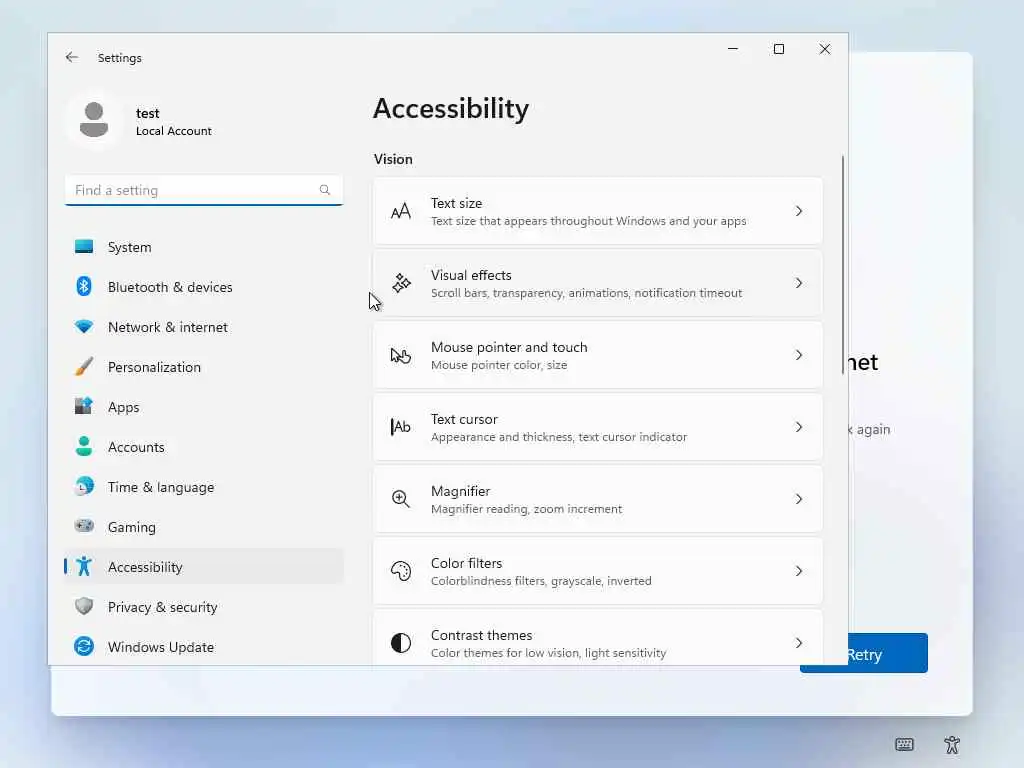The image size is (1024, 768).
Task: Open Magnifier setting title
Action: tap(460, 491)
